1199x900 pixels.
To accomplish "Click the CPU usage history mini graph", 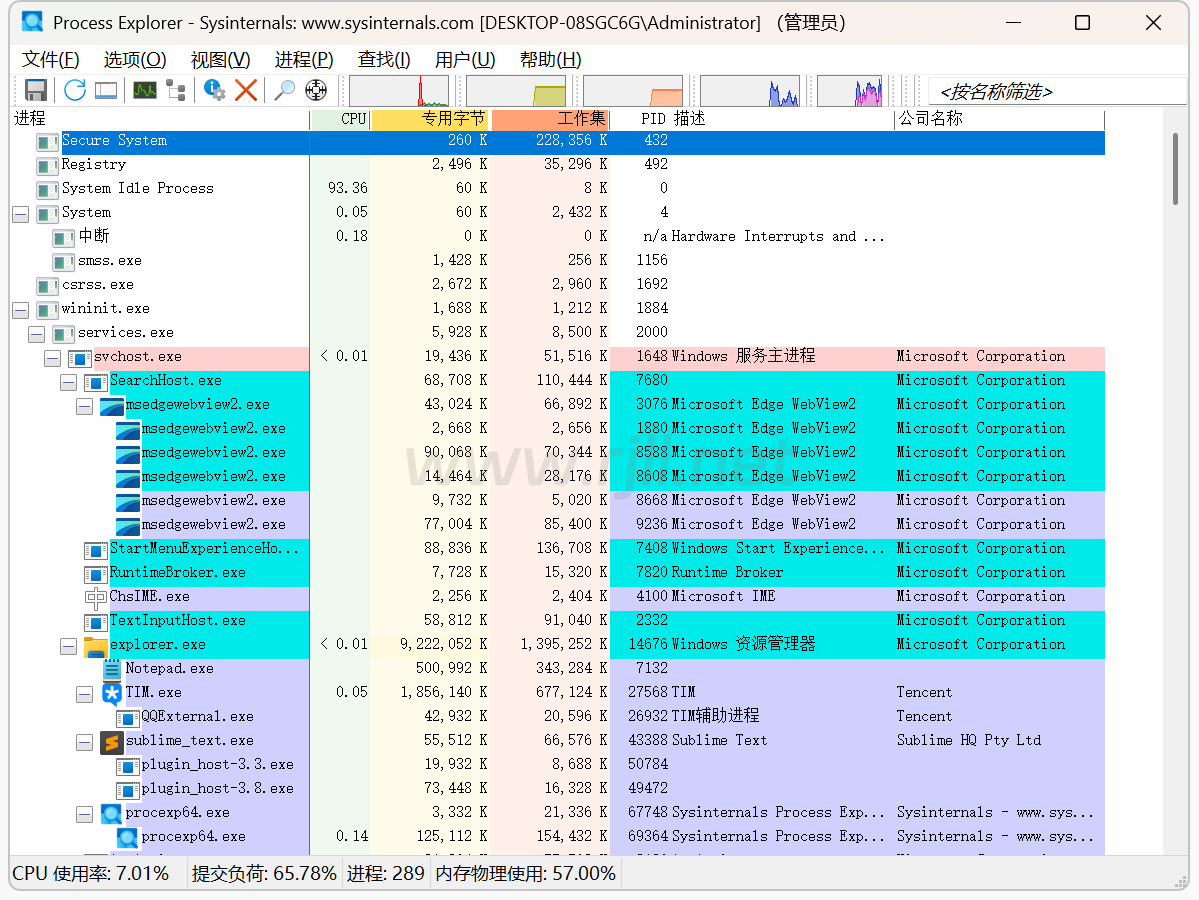I will (398, 91).
